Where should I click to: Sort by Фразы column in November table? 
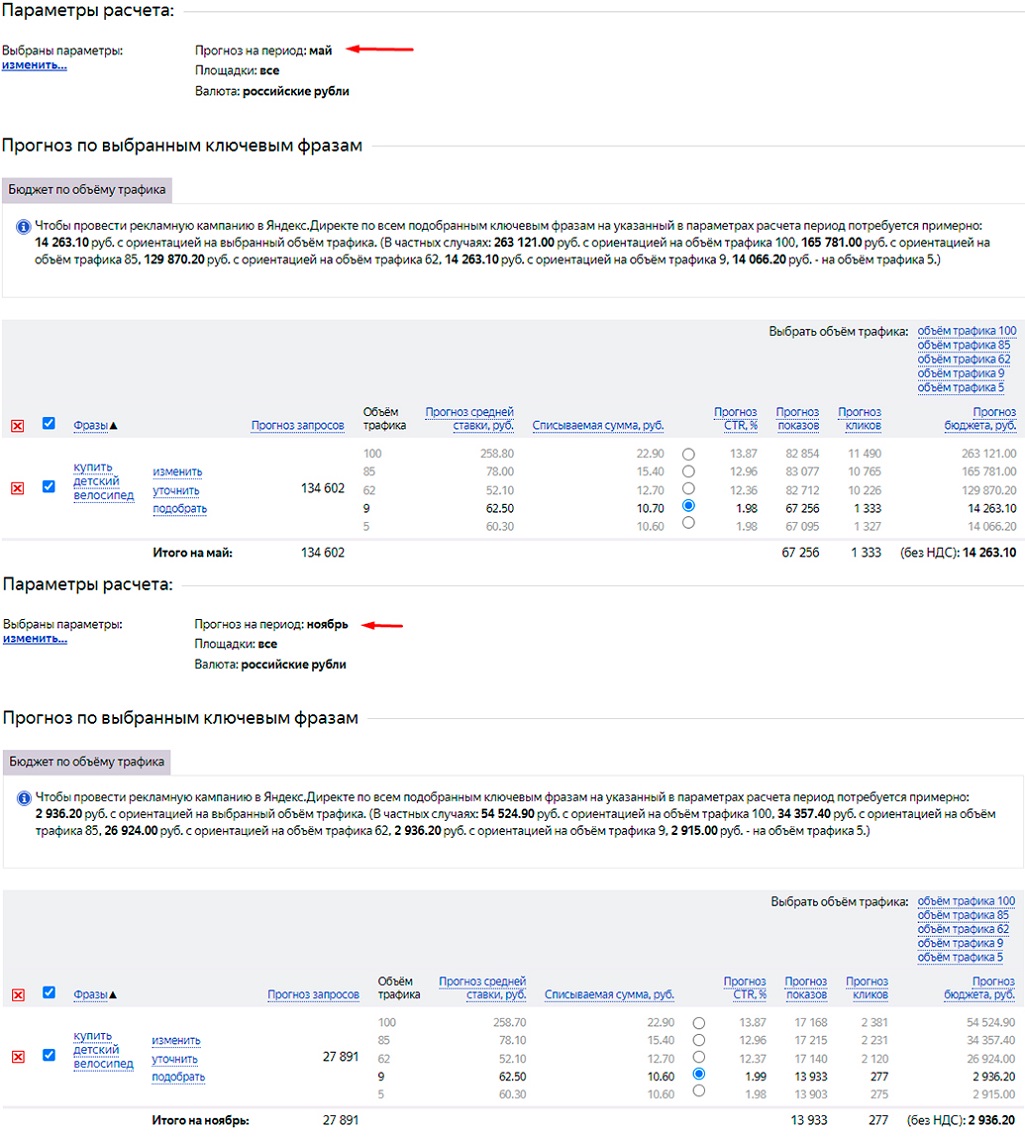[92, 995]
